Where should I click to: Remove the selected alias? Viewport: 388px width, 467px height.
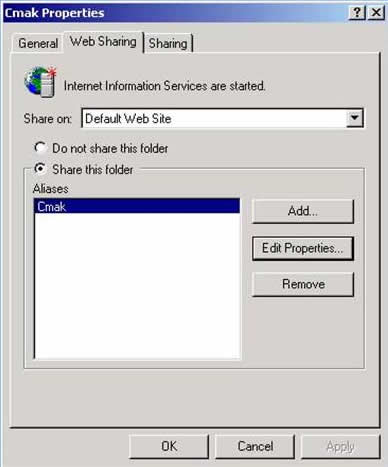(303, 284)
